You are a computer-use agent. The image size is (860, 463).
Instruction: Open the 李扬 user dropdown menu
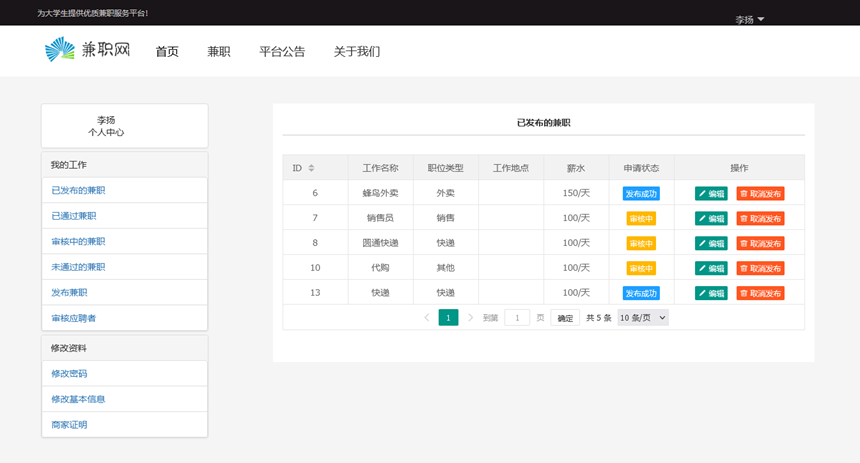click(749, 19)
